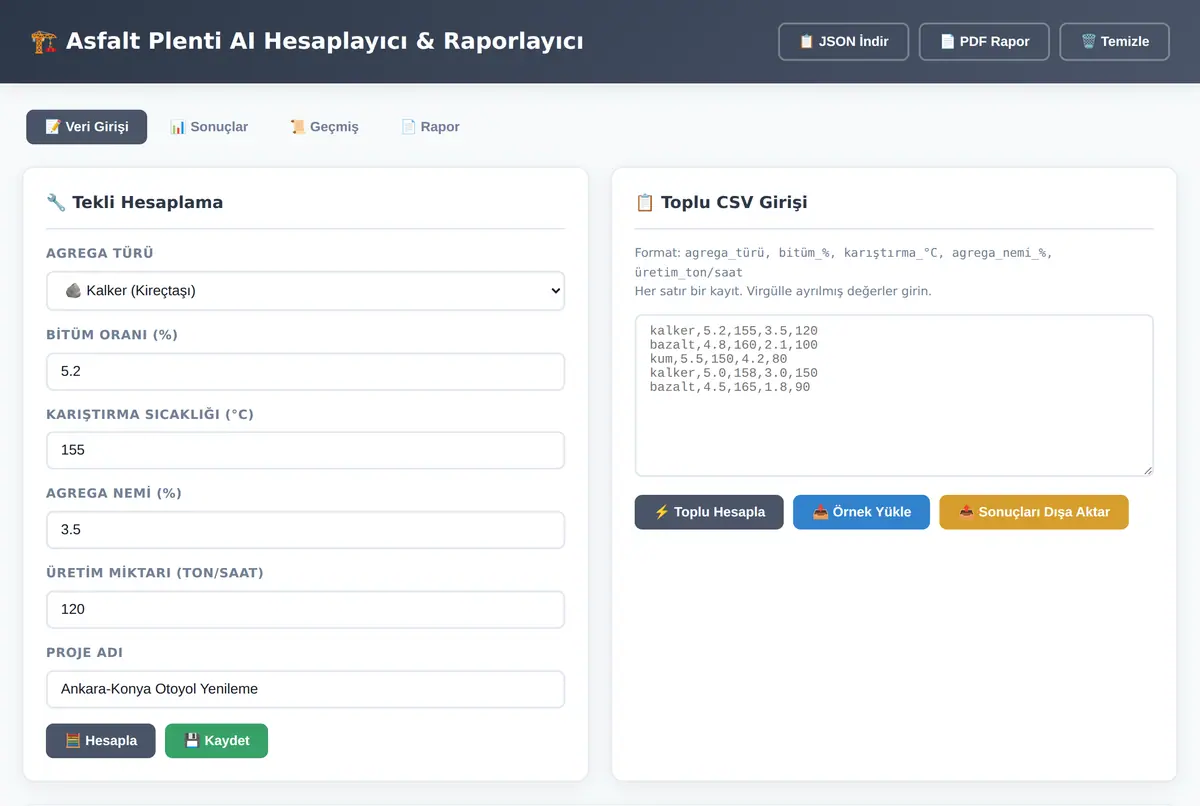Download data with JSON İndir button
The height and width of the screenshot is (806, 1200).
coord(843,42)
